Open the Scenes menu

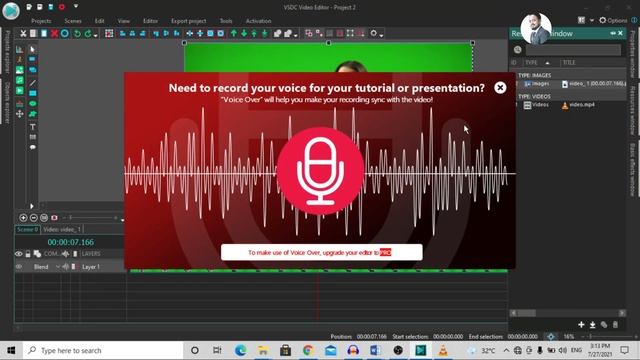point(73,21)
